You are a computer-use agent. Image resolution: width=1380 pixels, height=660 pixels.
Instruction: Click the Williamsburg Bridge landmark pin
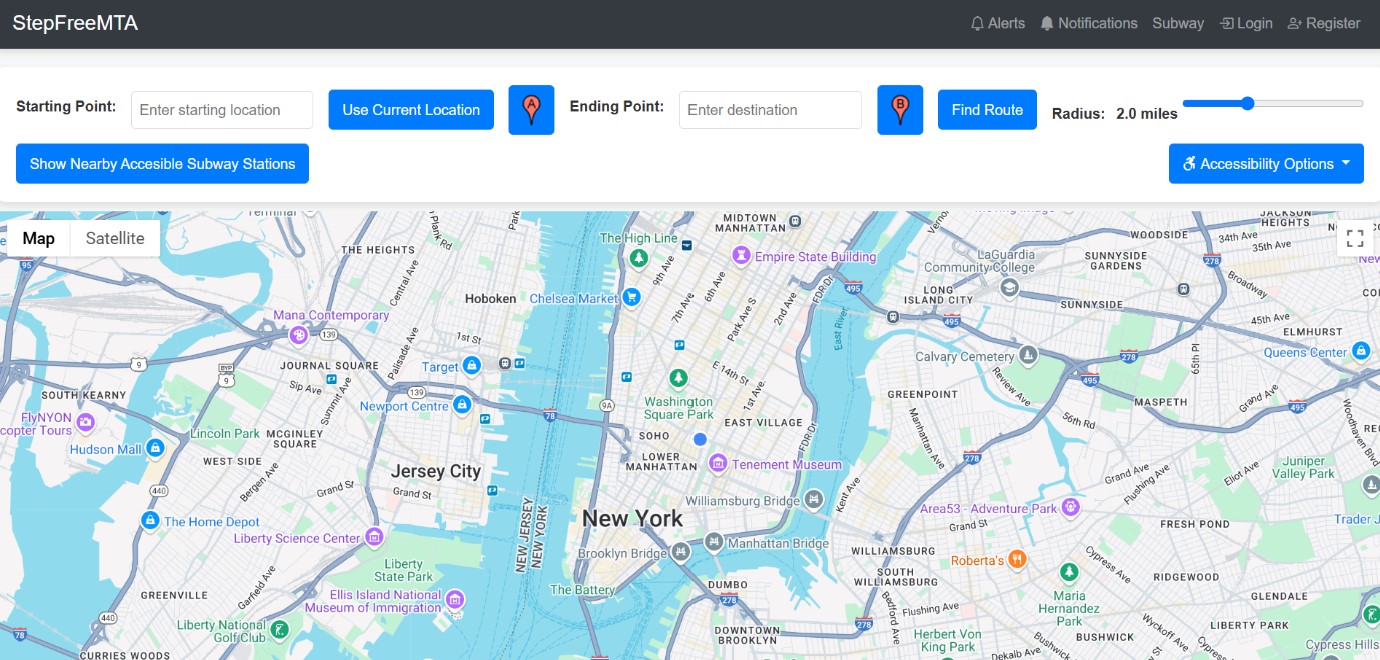(x=814, y=498)
